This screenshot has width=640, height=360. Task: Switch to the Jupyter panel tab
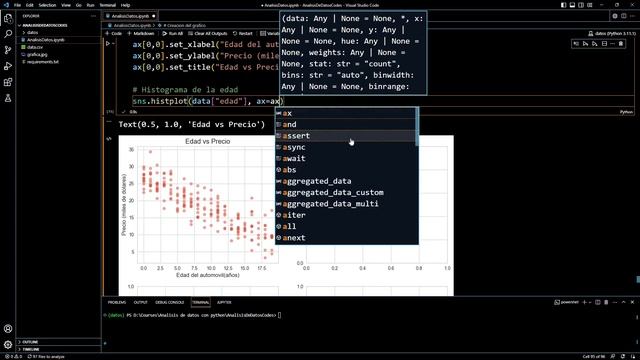(x=224, y=302)
